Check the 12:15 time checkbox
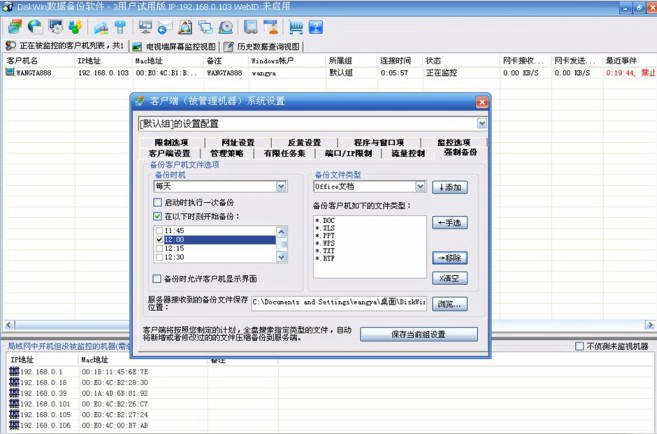The height and width of the screenshot is (434, 657). [159, 248]
